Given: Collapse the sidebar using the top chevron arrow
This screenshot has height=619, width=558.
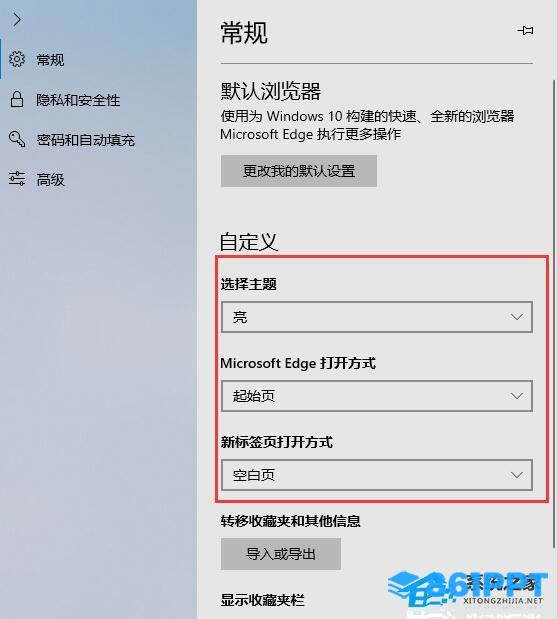Looking at the screenshot, I should pos(17,19).
